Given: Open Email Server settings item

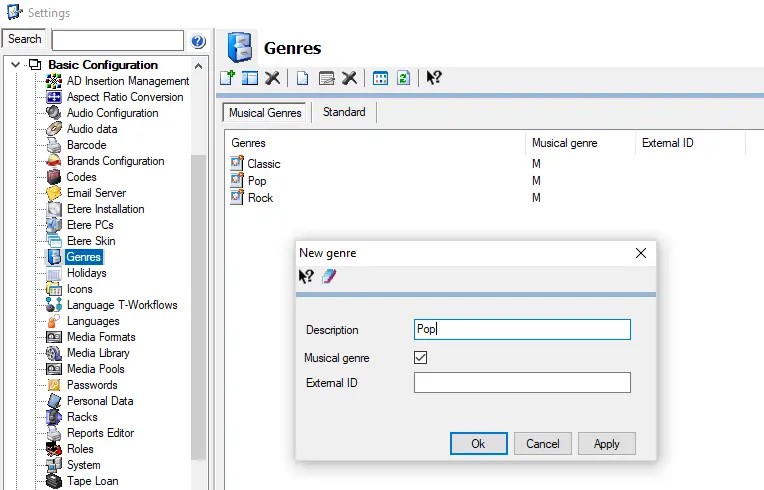Looking at the screenshot, I should click(96, 193).
